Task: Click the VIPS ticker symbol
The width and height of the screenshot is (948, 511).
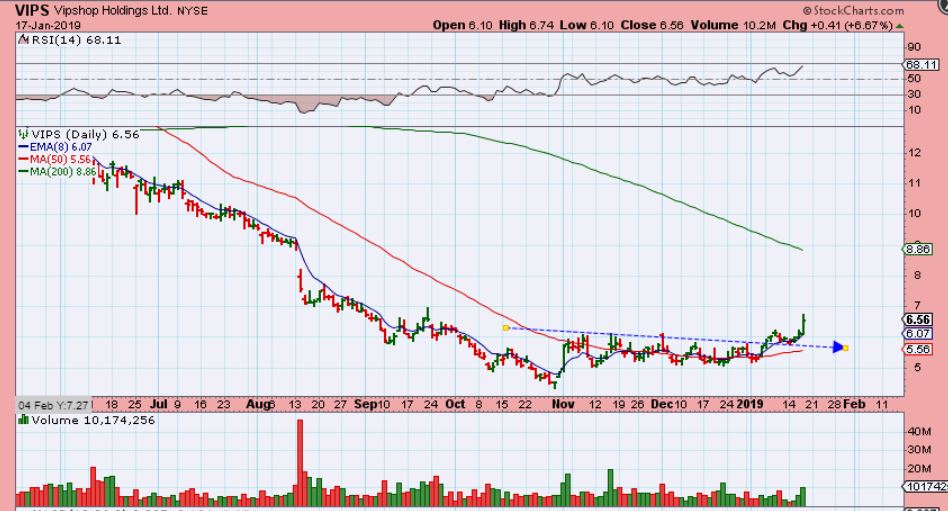Action: (x=32, y=10)
